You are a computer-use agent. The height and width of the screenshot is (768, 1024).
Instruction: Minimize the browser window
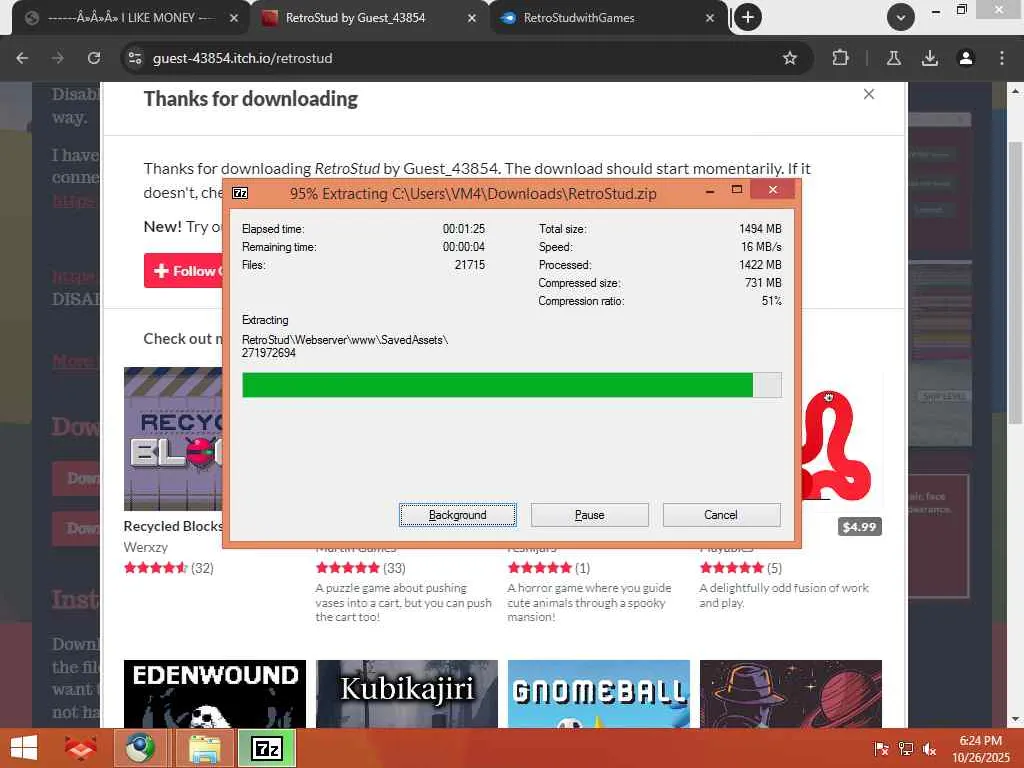coord(936,10)
